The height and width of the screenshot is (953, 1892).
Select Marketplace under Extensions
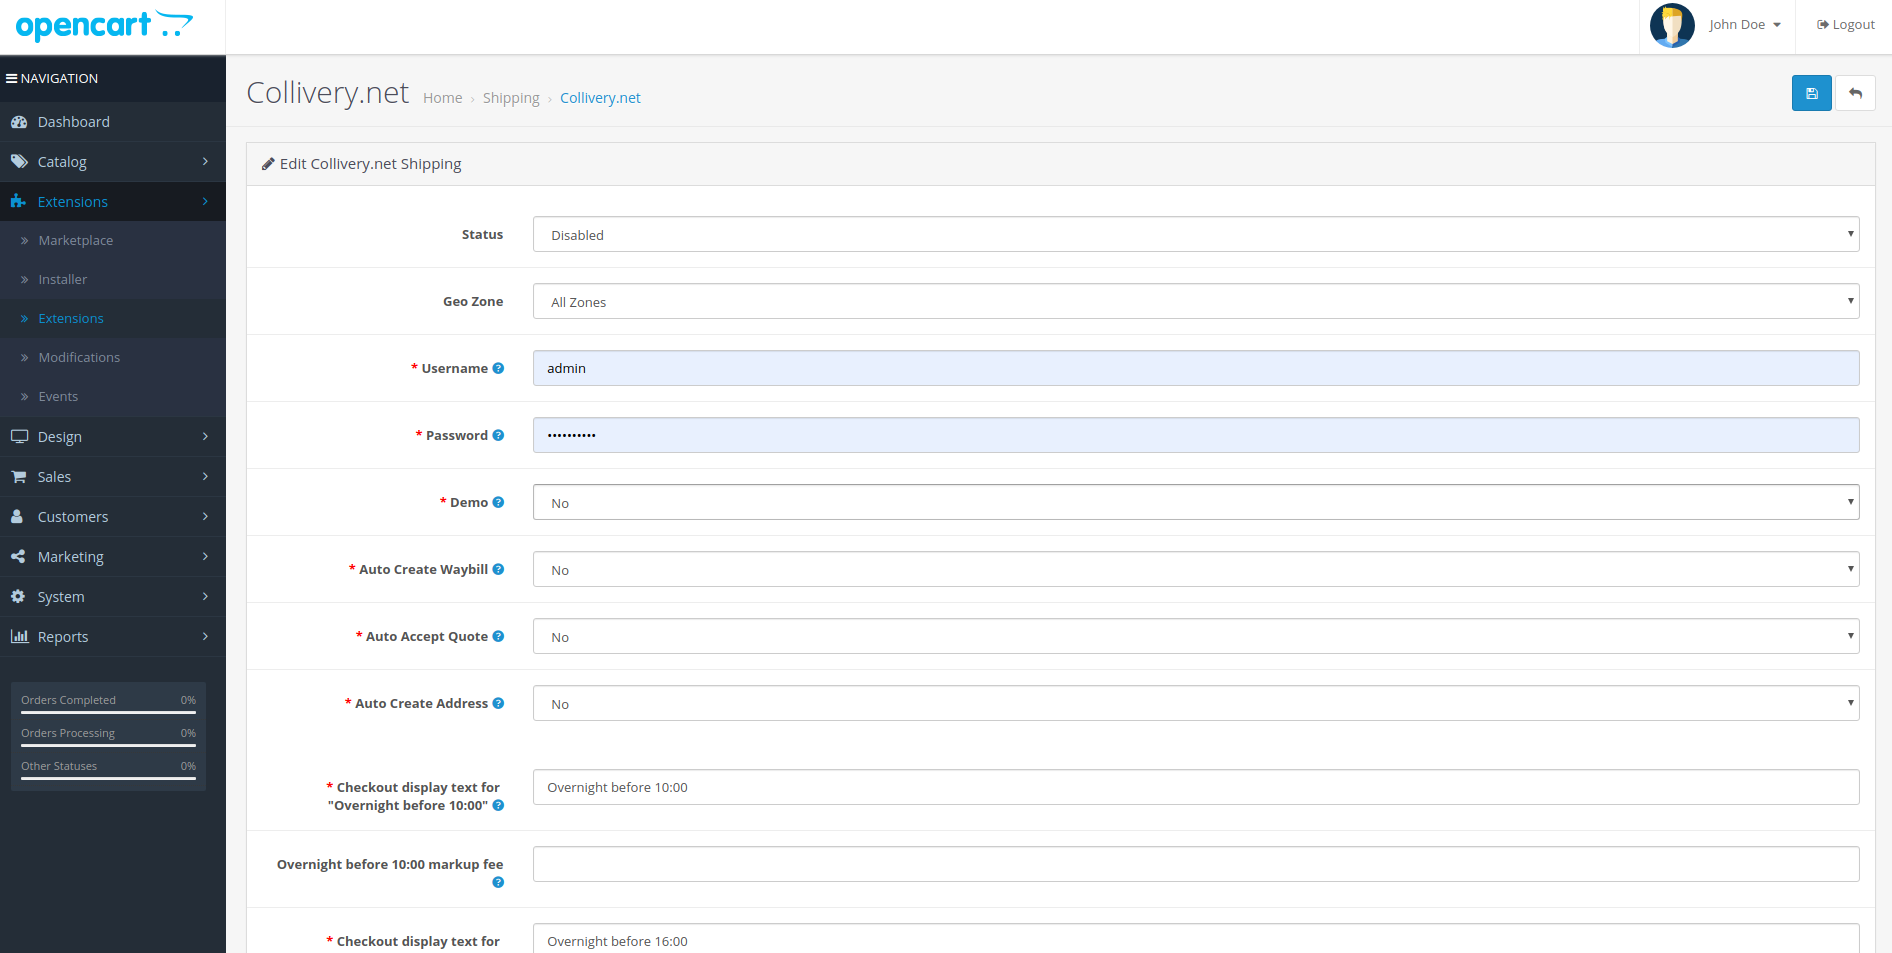pyautogui.click(x=76, y=241)
